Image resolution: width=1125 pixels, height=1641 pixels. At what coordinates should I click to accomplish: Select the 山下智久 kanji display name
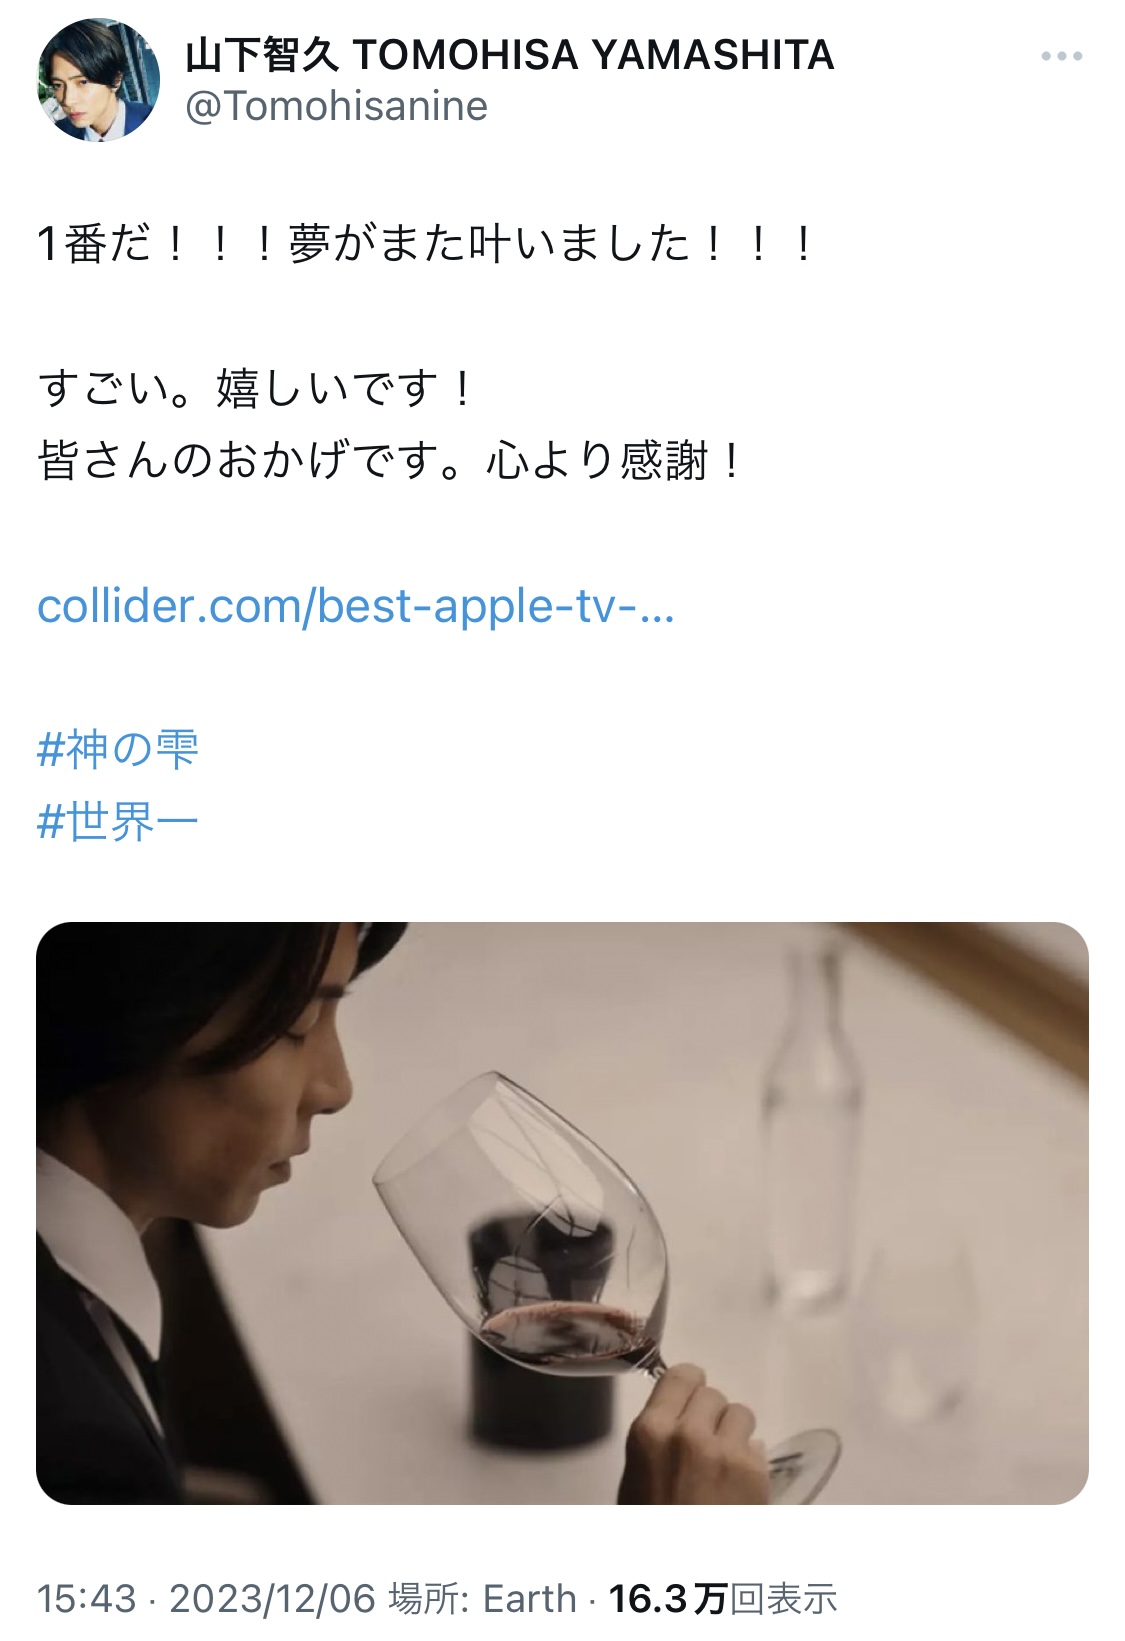(263, 55)
